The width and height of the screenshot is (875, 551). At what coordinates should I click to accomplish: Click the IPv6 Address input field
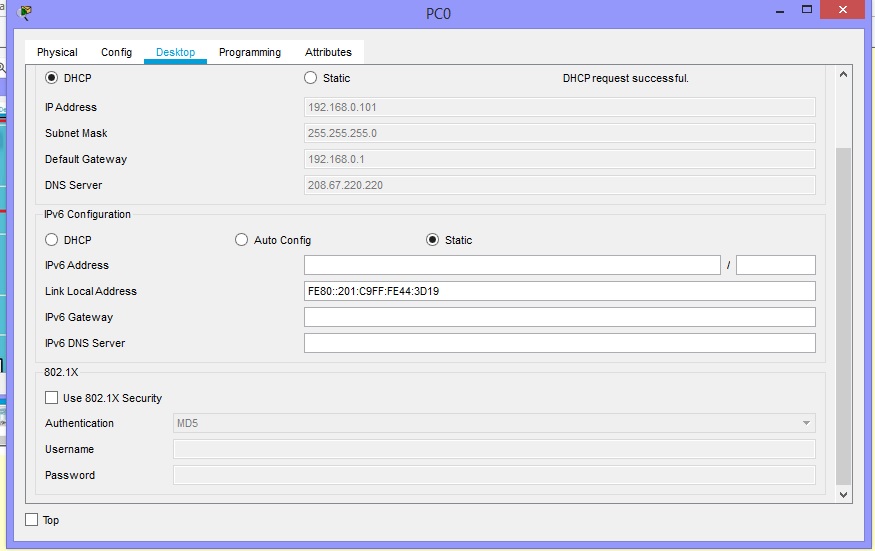(511, 265)
